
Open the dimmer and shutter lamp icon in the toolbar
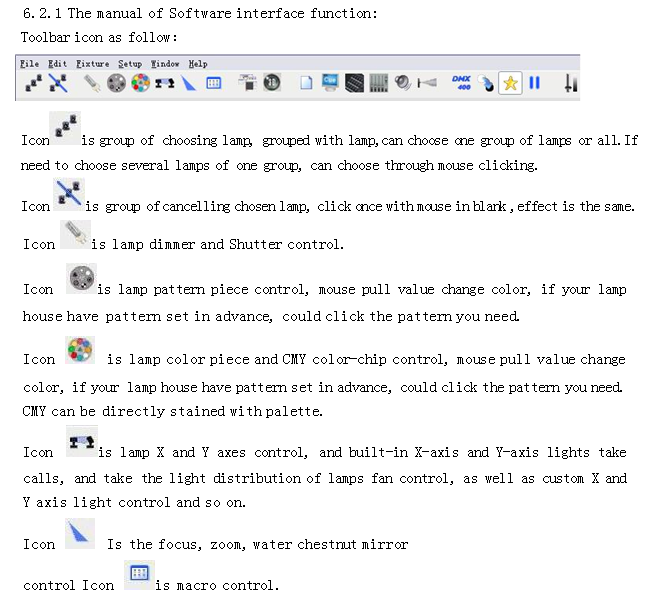(x=92, y=83)
